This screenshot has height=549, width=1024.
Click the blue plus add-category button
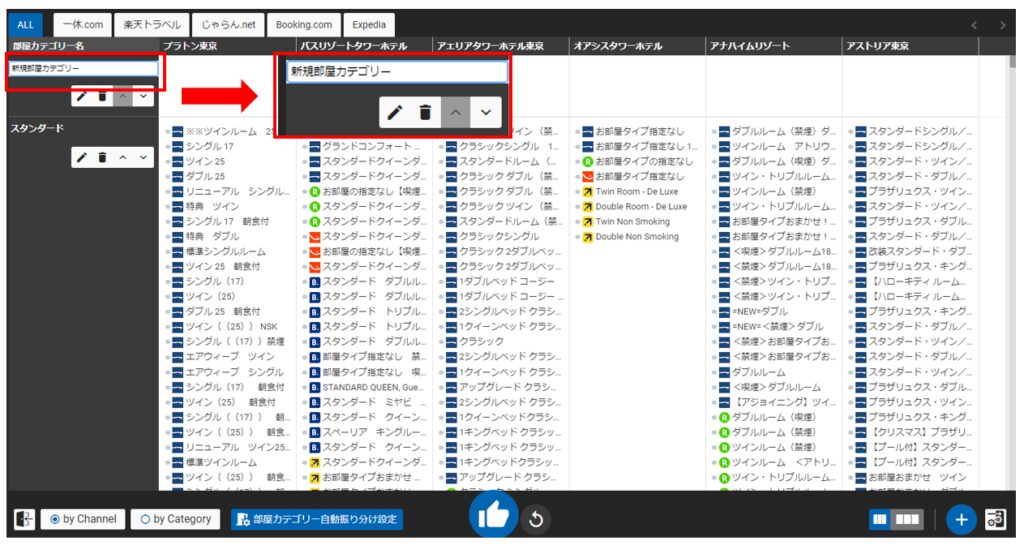click(x=960, y=520)
